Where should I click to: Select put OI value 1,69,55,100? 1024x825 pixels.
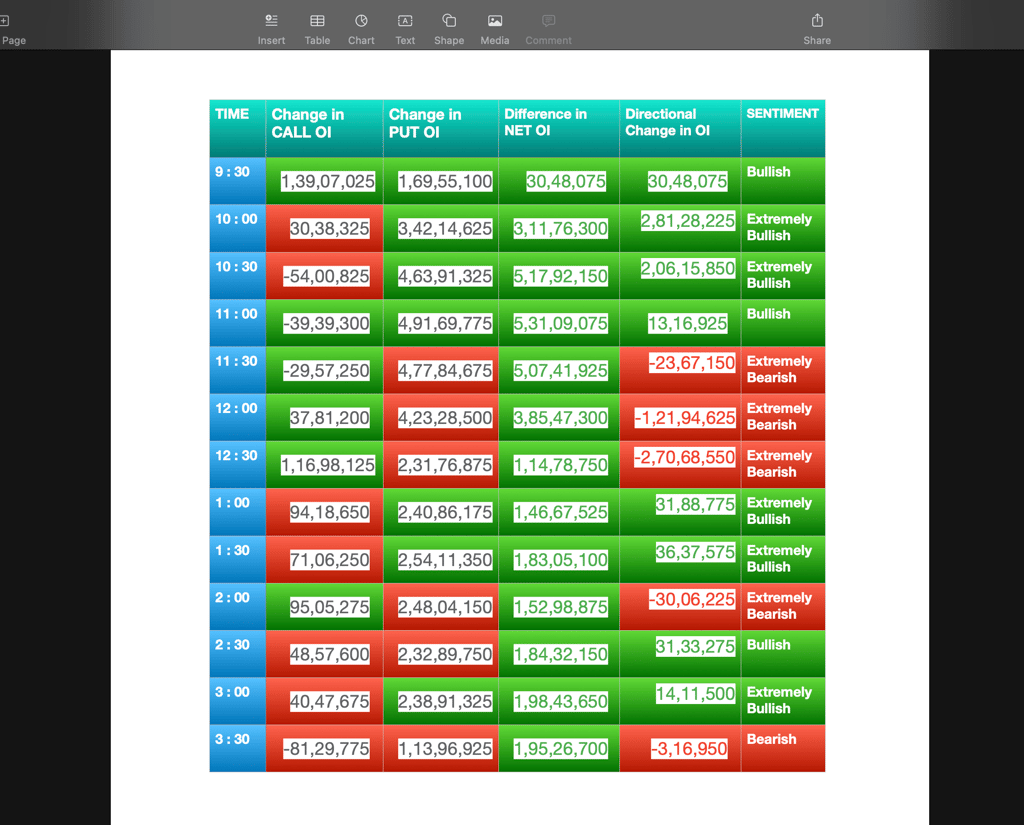[445, 181]
